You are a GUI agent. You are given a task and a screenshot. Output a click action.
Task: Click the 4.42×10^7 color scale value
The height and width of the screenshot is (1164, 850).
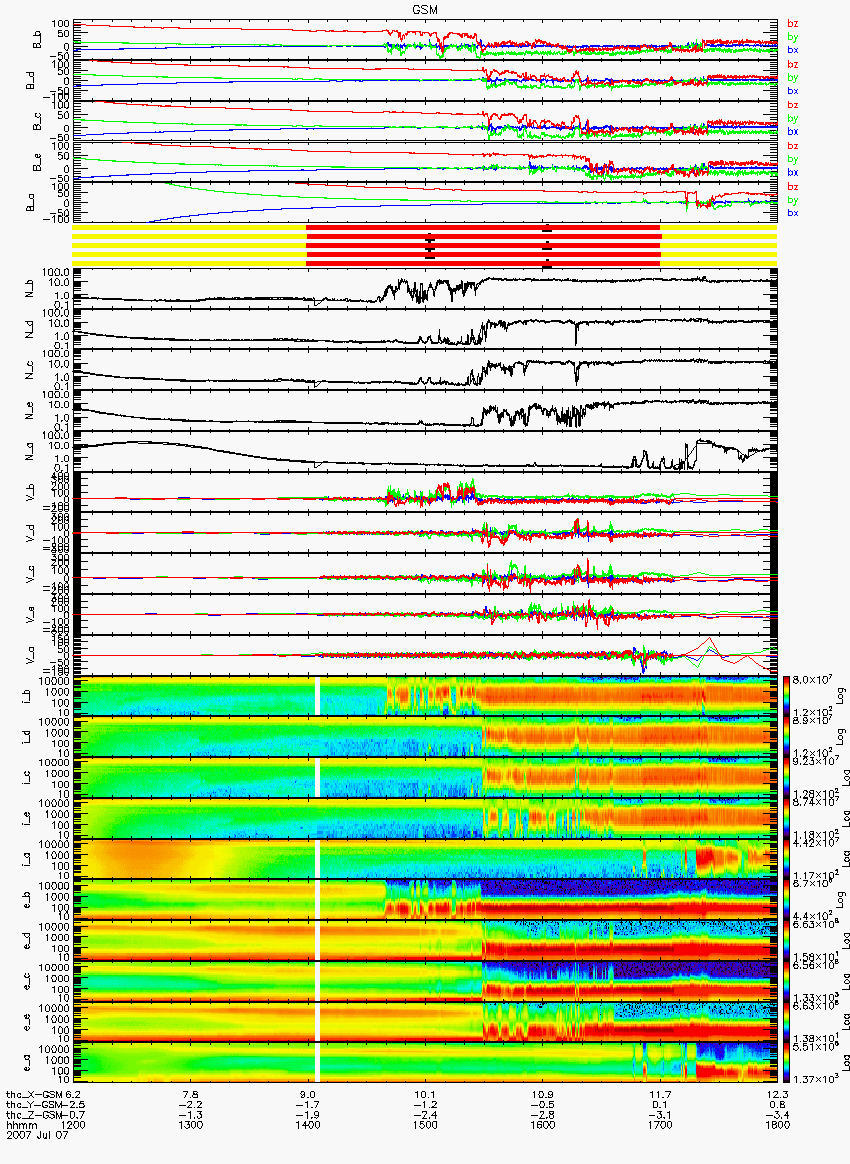[815, 843]
